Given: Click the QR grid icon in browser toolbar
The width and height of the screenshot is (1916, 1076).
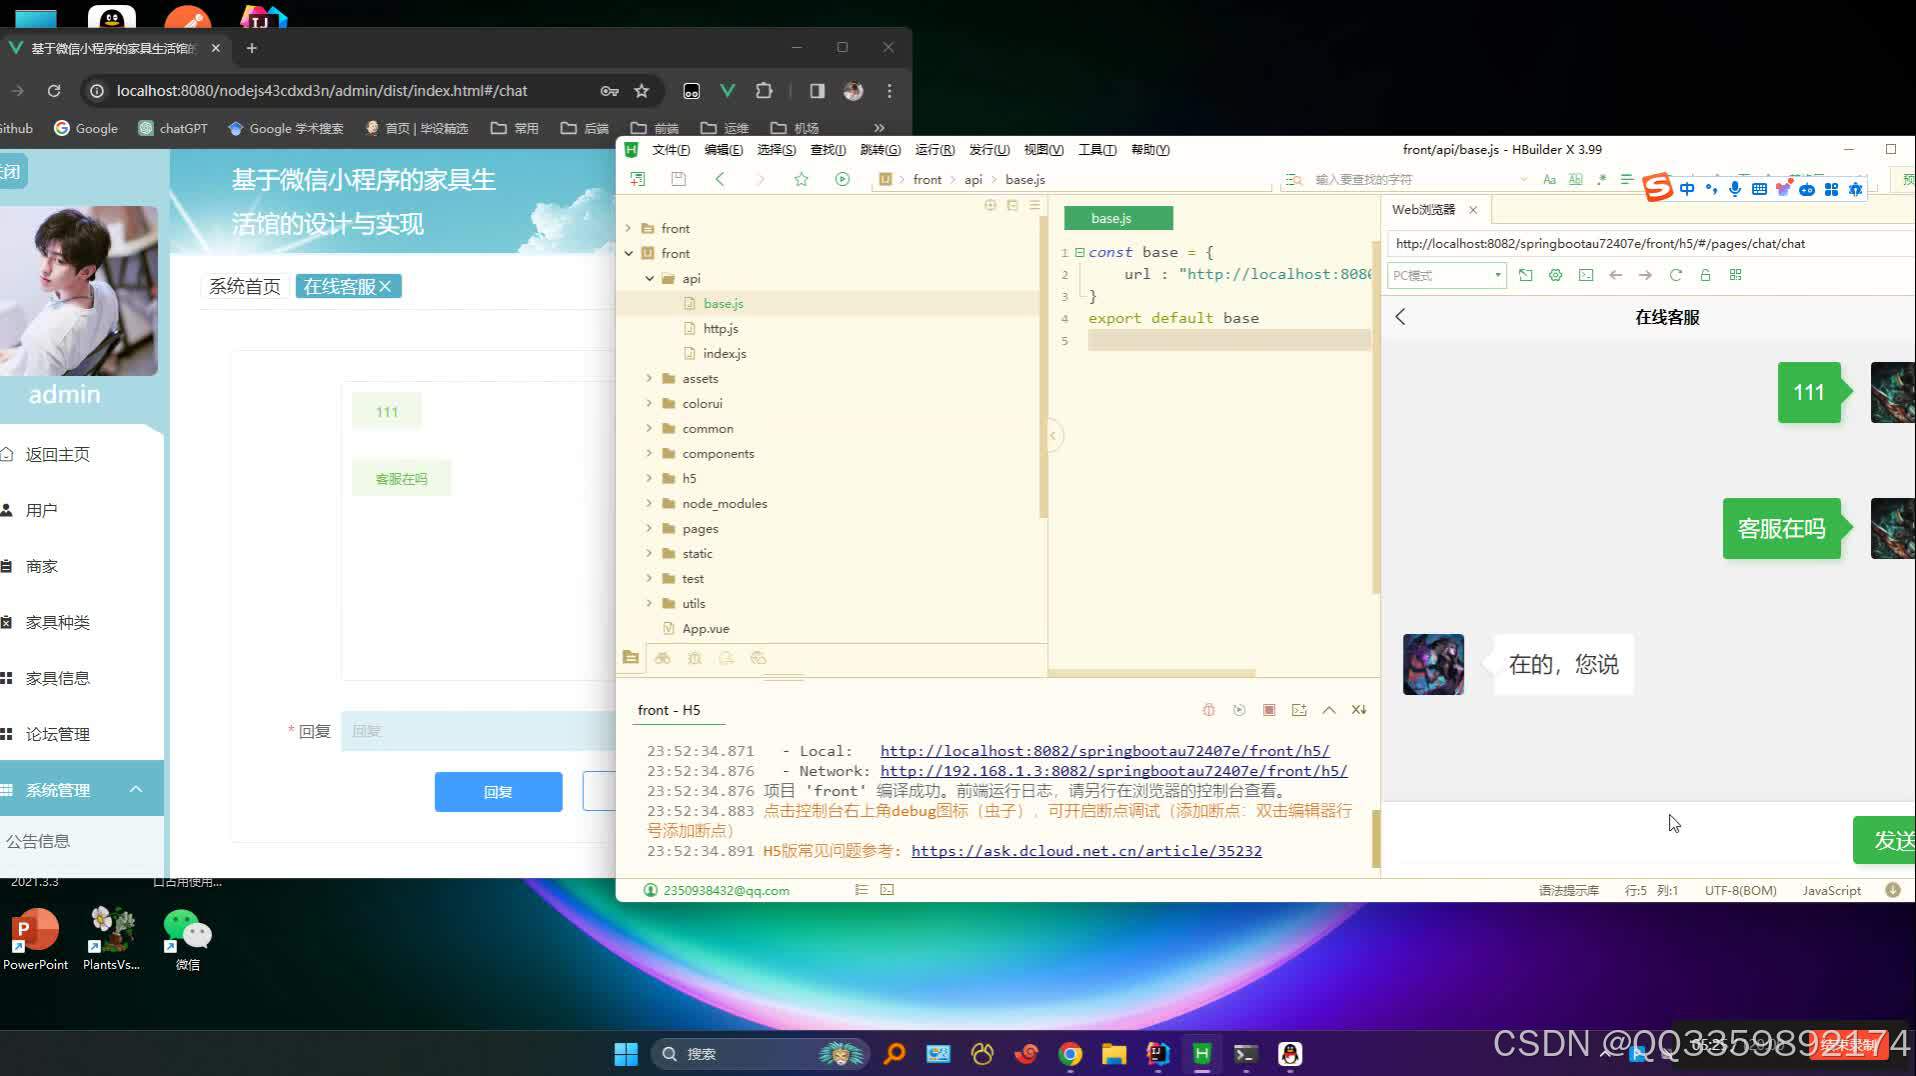Looking at the screenshot, I should [x=1735, y=275].
